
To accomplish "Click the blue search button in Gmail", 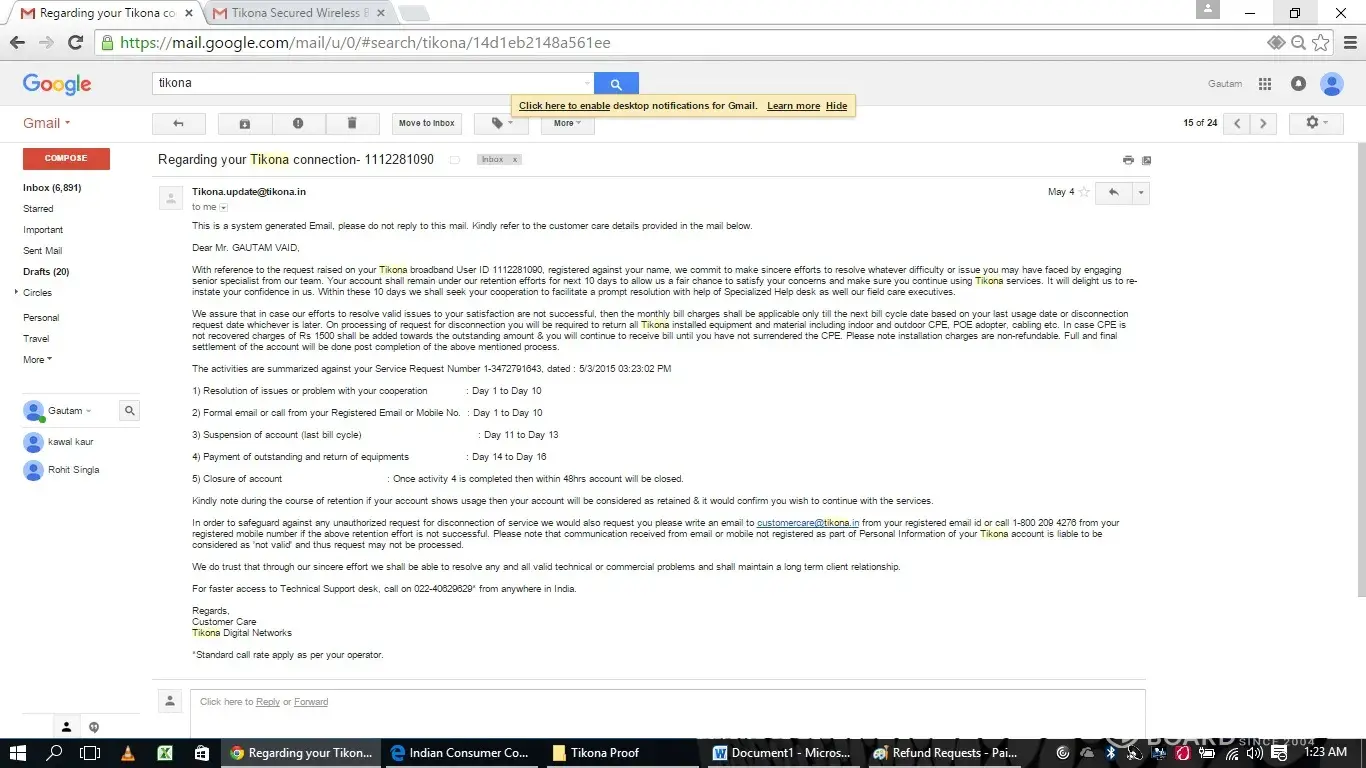I will (x=616, y=84).
